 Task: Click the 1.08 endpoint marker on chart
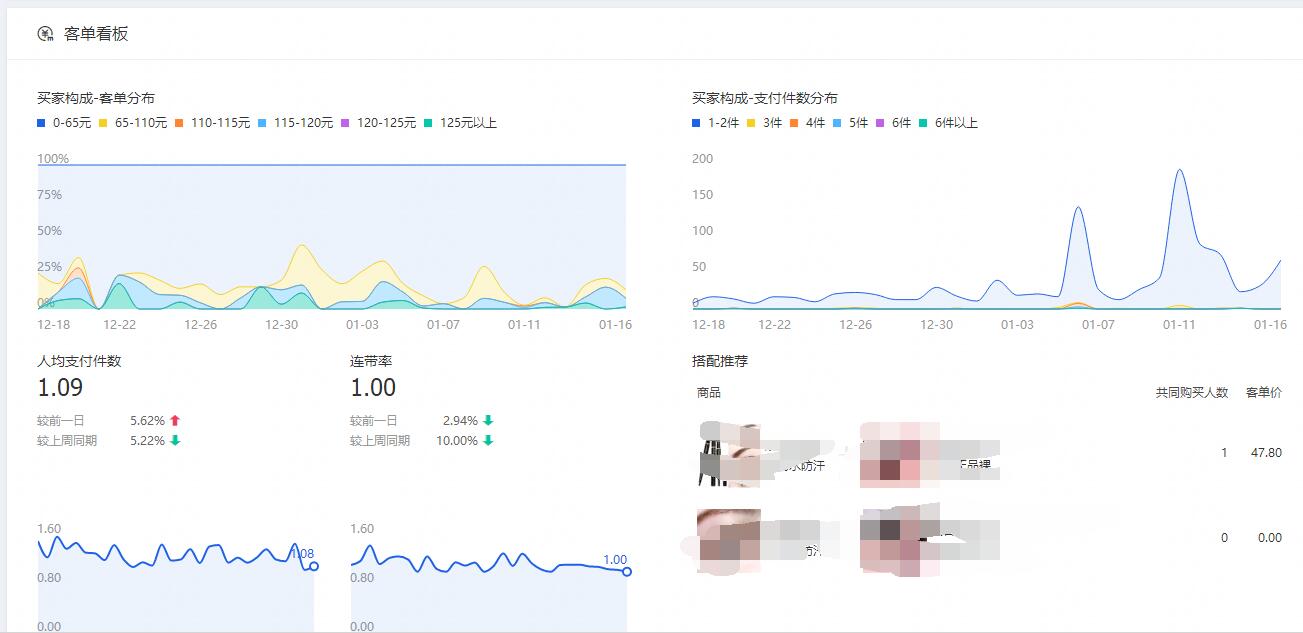[314, 566]
